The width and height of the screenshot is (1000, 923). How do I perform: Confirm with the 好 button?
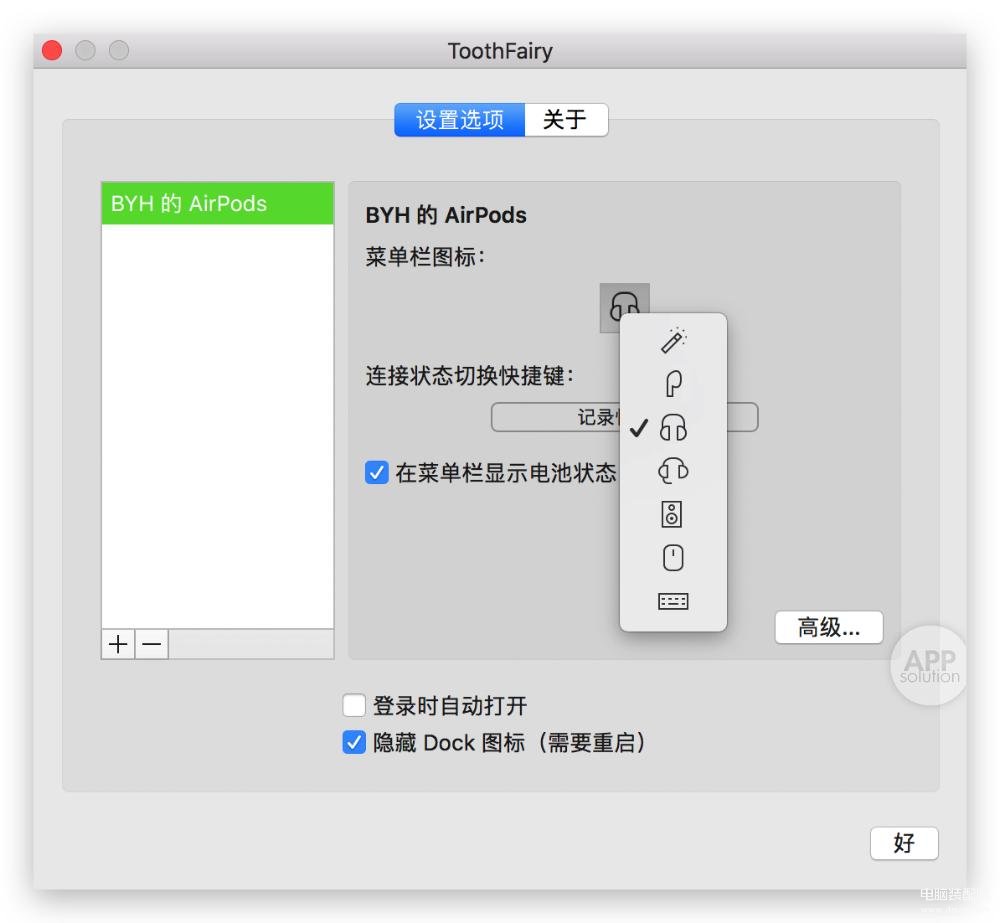[x=904, y=843]
